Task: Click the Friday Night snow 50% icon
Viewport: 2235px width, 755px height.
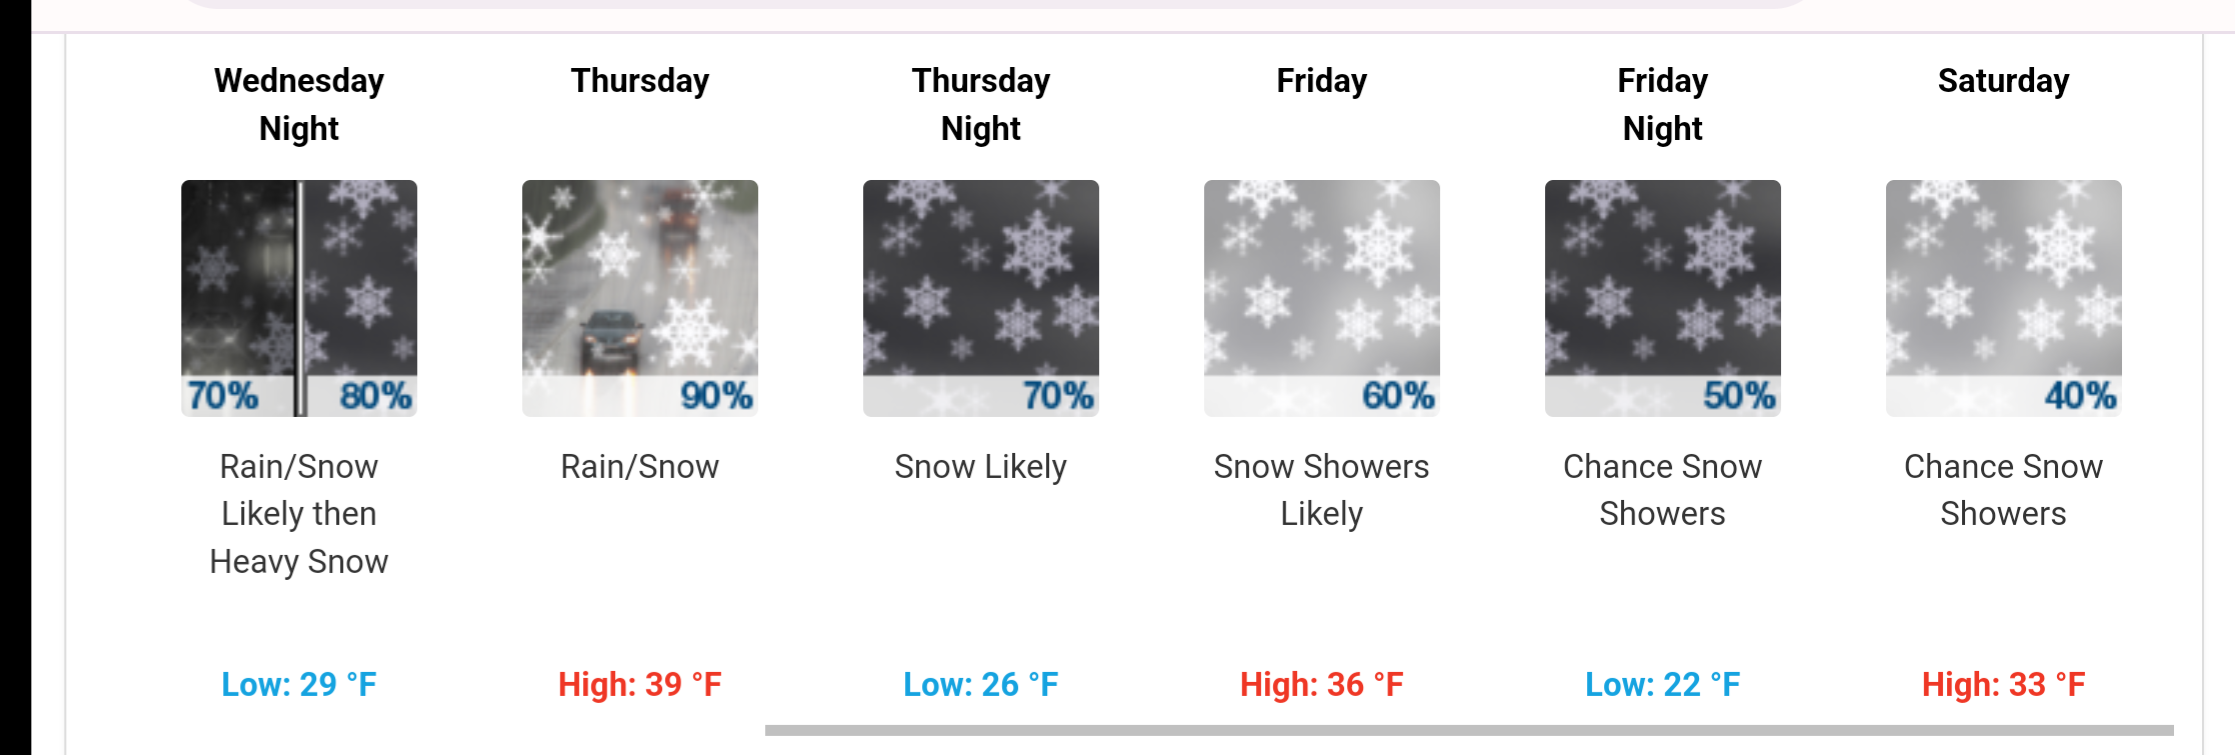Action: coord(1663,298)
